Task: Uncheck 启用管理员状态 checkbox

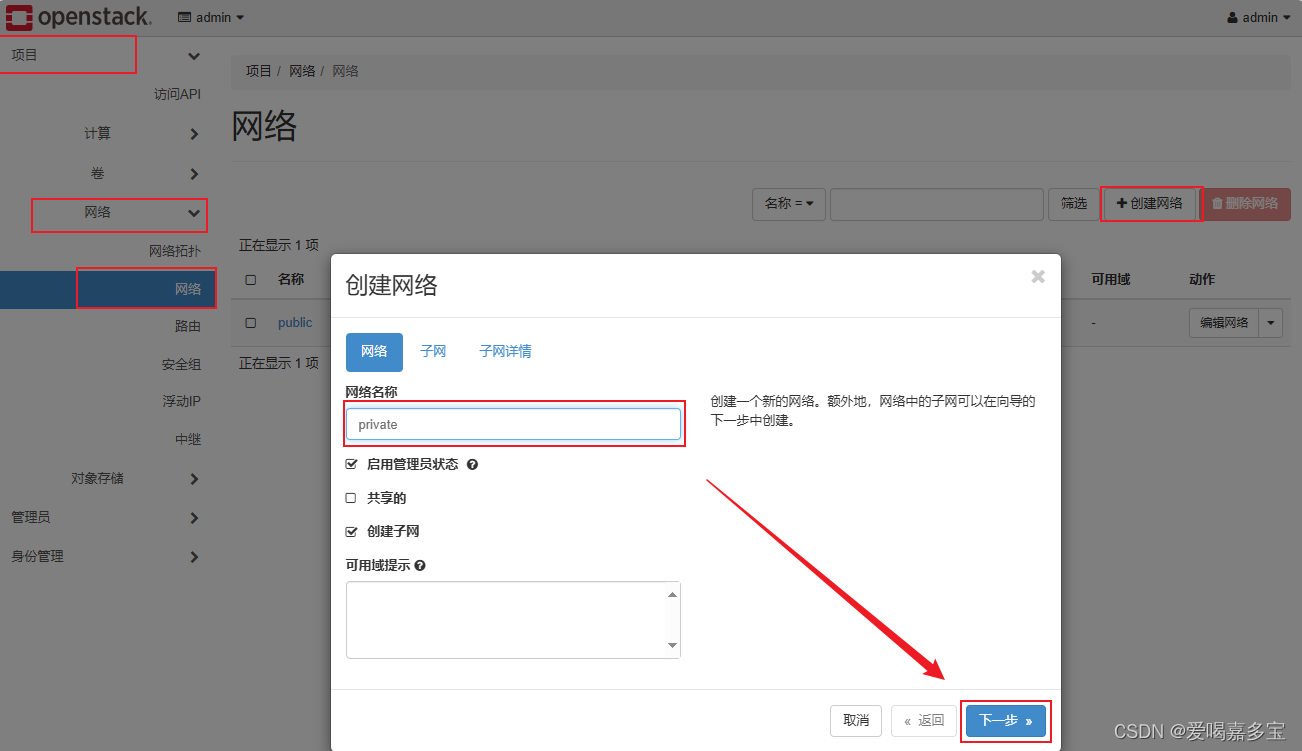Action: tap(351, 465)
